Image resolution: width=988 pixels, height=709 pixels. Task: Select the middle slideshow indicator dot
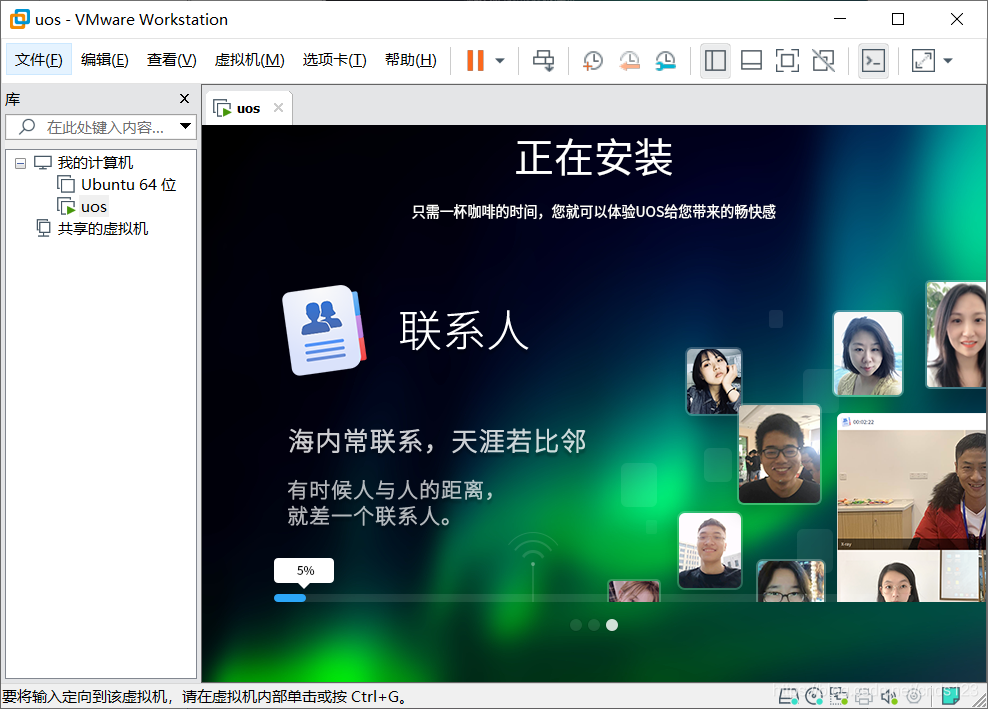pos(594,625)
